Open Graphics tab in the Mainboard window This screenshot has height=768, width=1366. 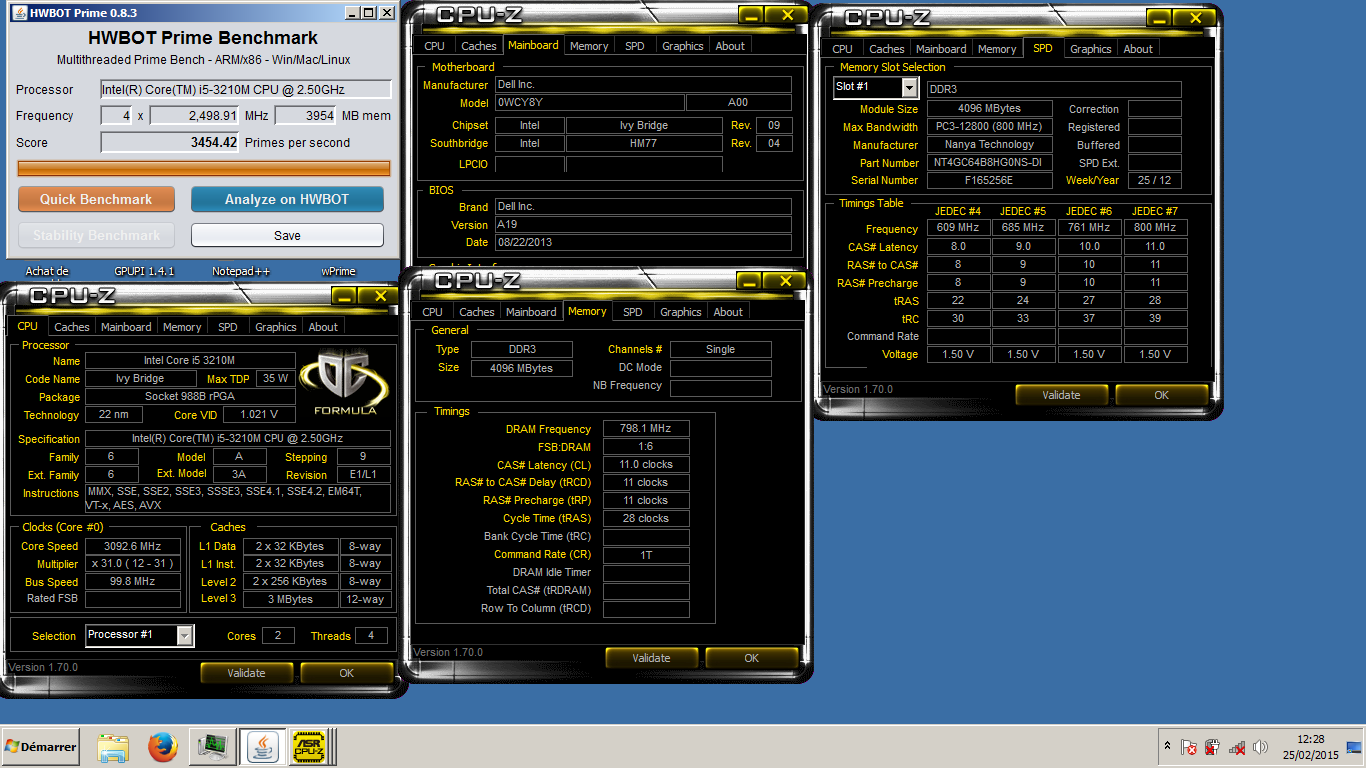click(x=683, y=46)
